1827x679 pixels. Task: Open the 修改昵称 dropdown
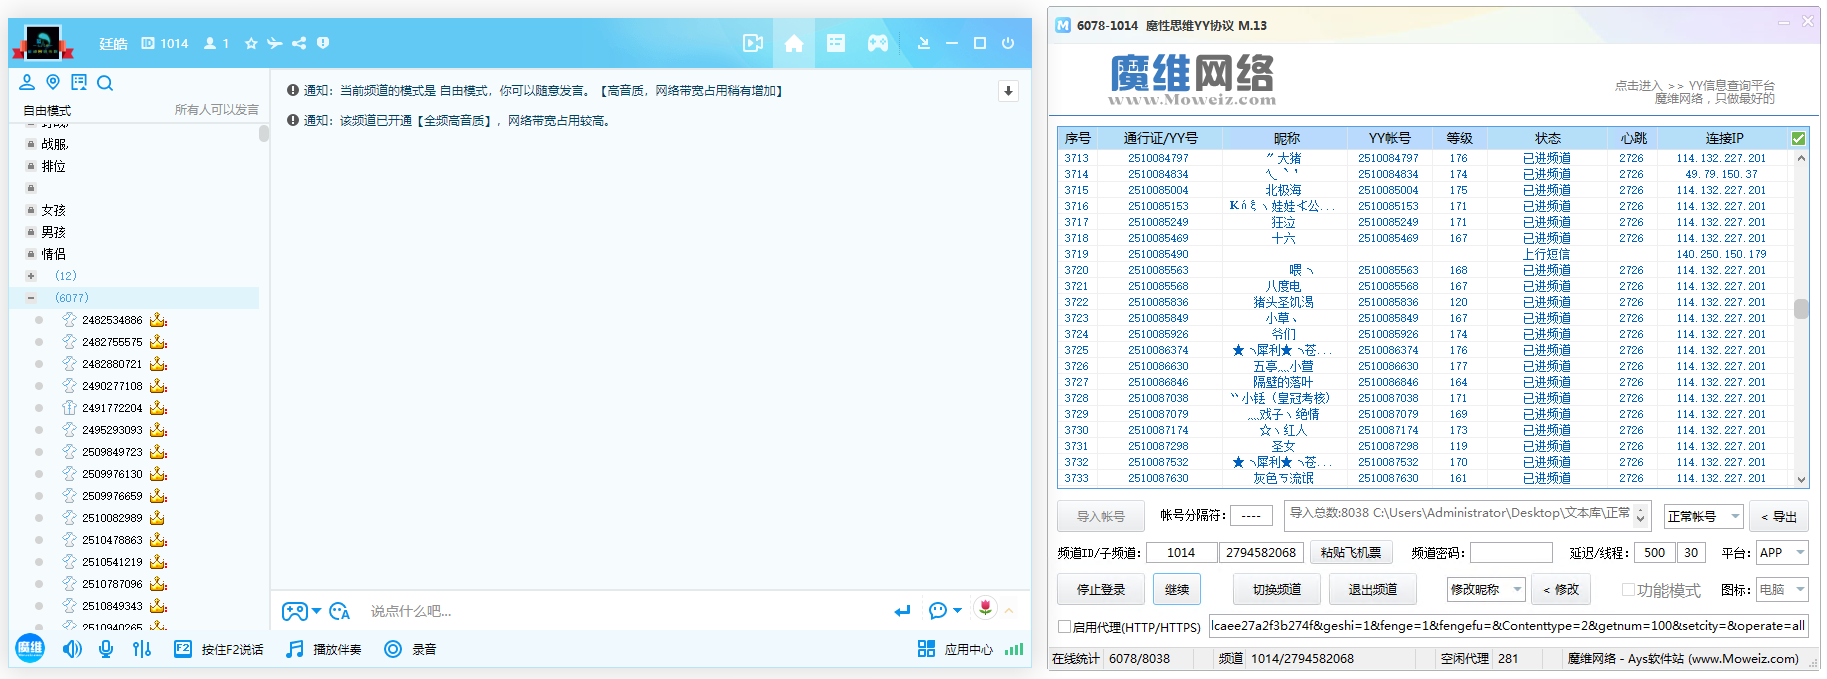1487,590
